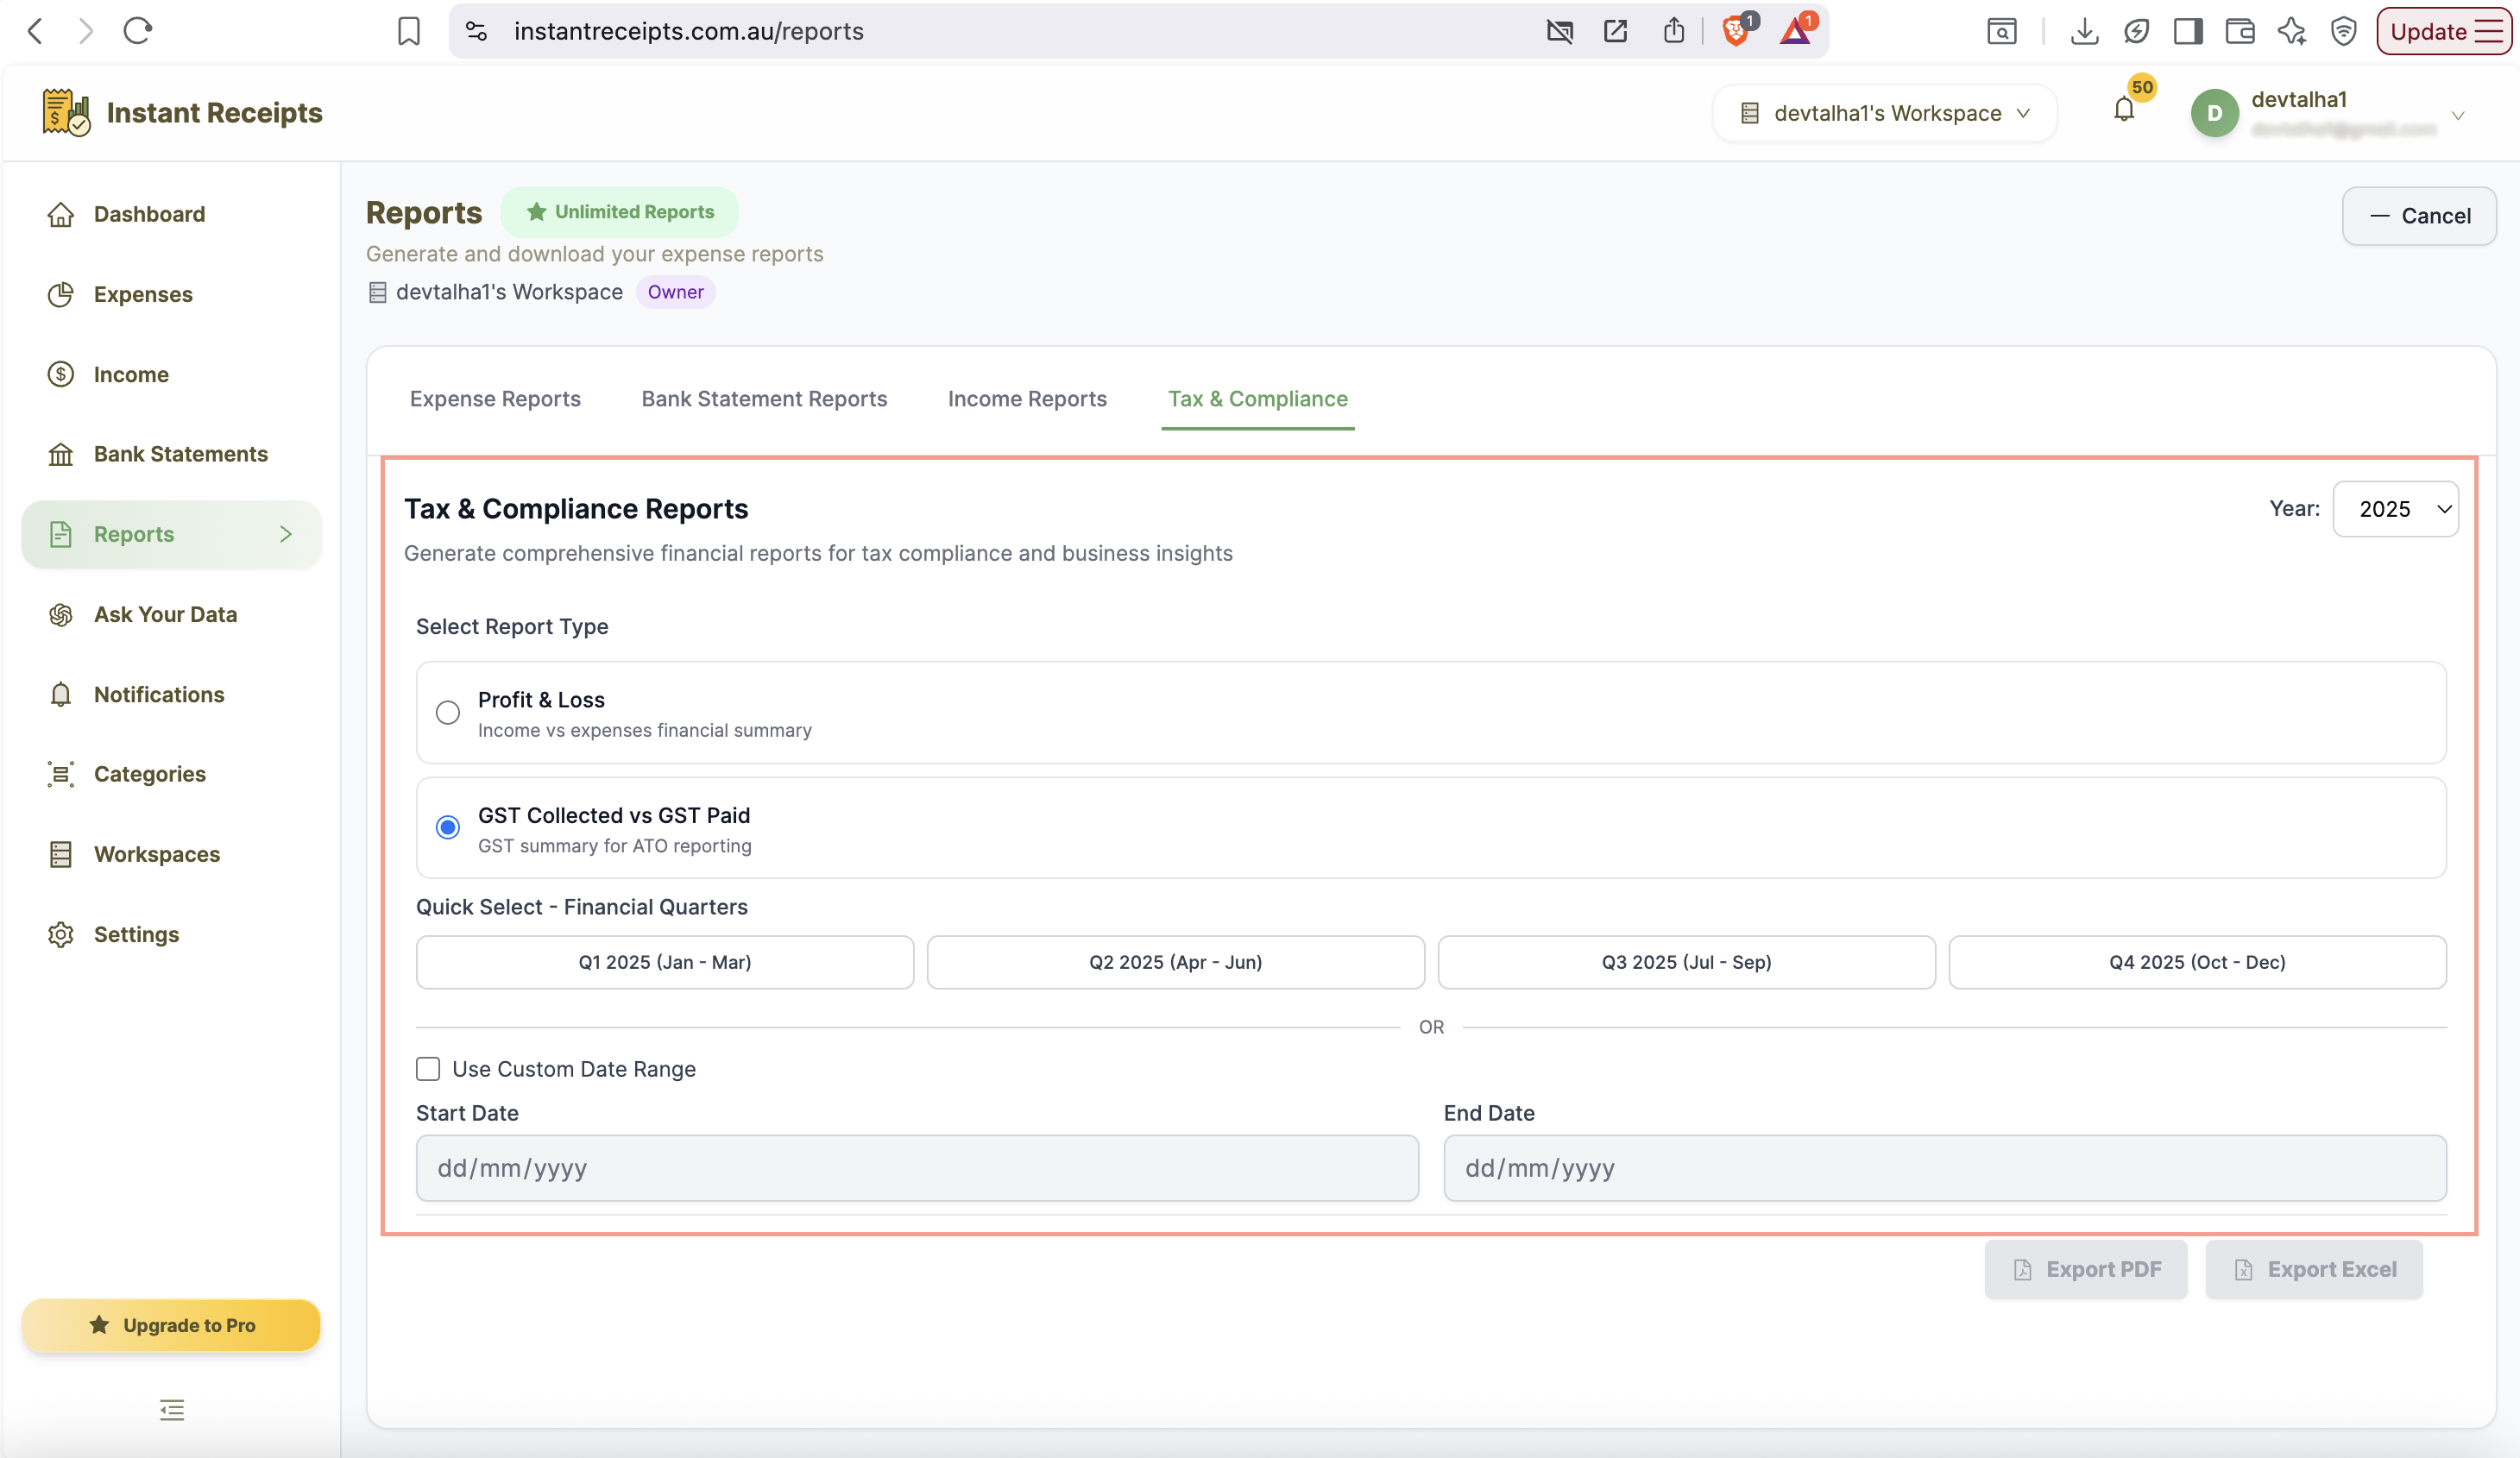Switch to Bank Statement Reports tab
Viewport: 2520px width, 1458px height.
(x=764, y=399)
